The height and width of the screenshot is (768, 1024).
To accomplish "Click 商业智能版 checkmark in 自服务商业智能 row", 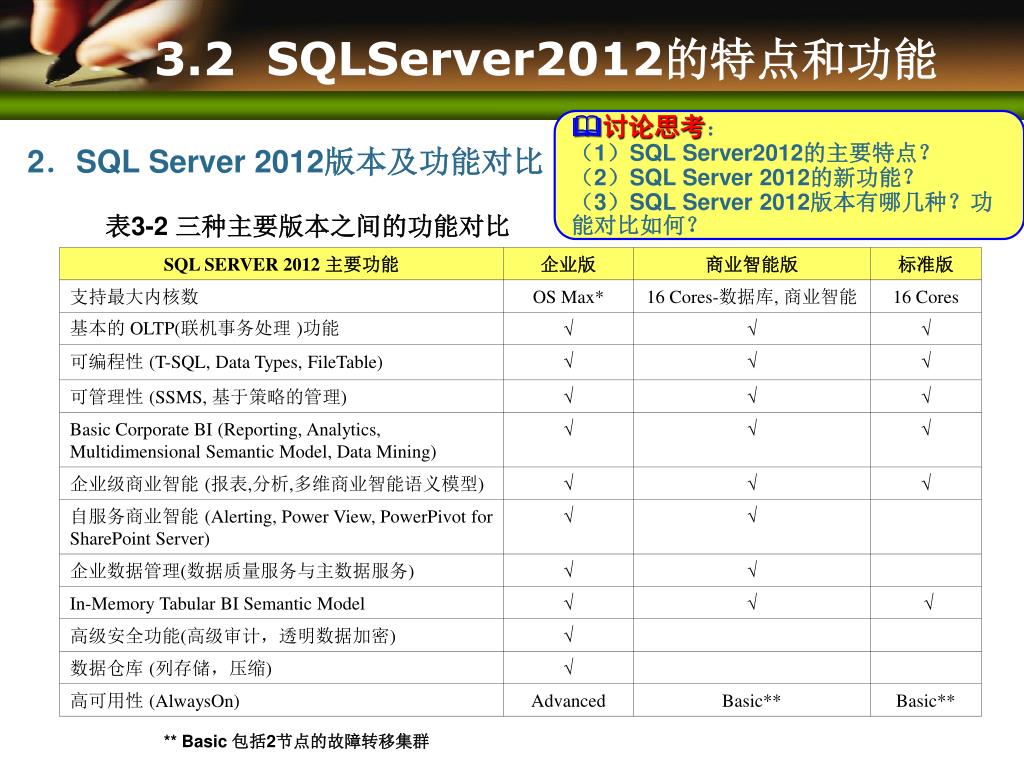I will pyautogui.click(x=752, y=515).
